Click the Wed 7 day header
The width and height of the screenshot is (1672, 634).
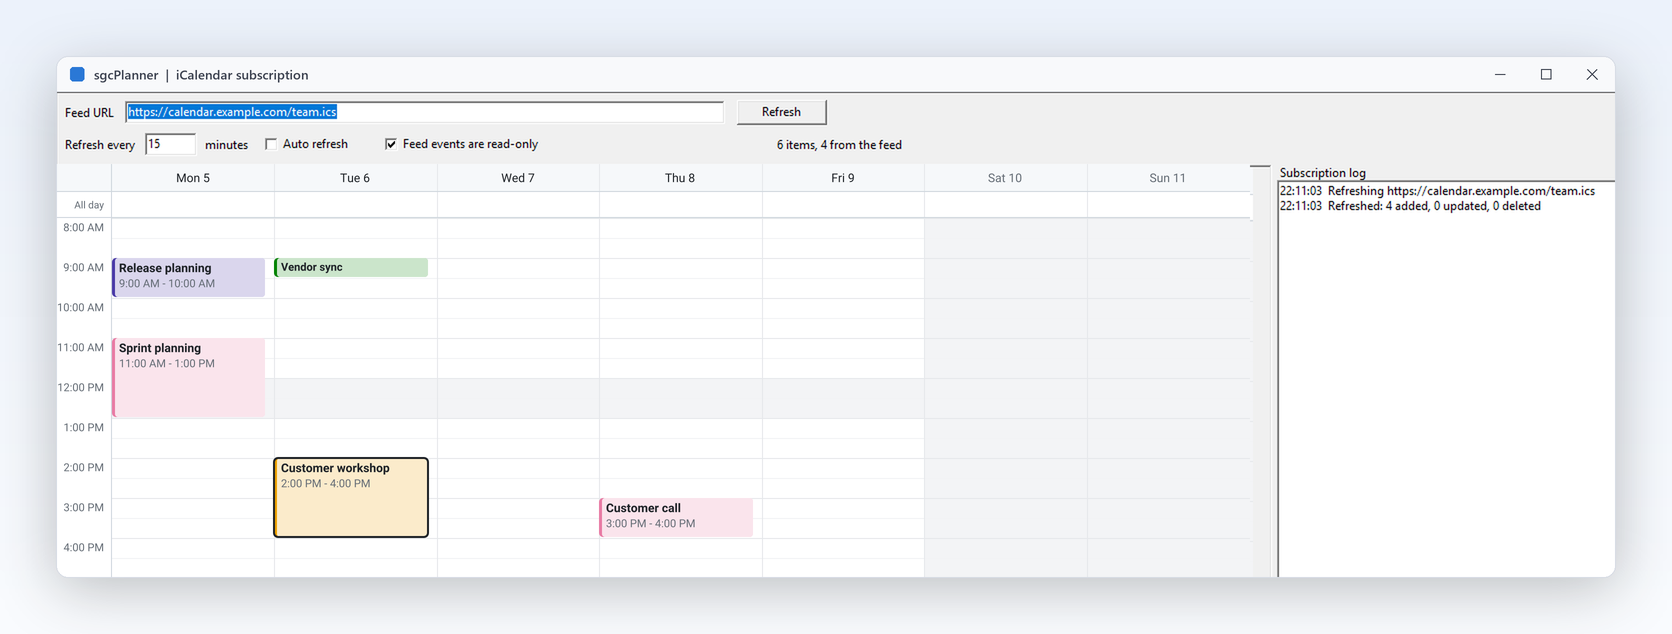tap(518, 178)
